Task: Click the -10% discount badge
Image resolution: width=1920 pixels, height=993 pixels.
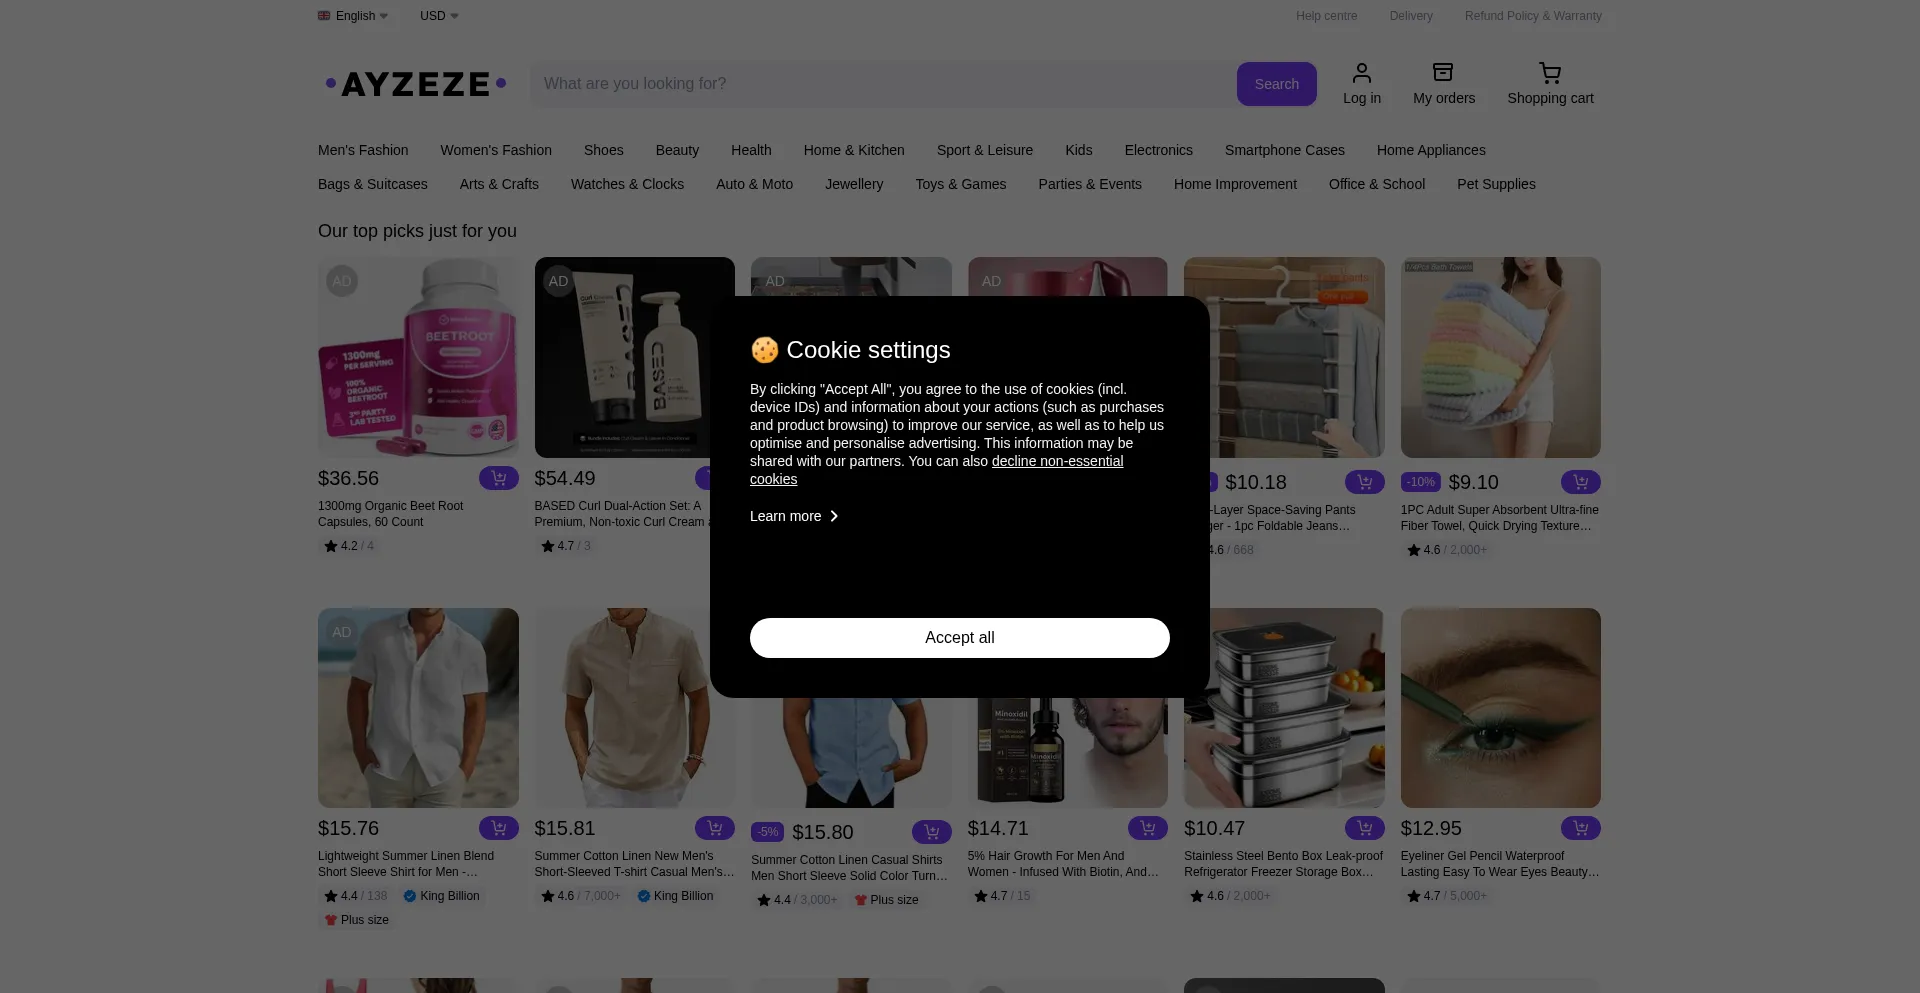Action: point(1420,482)
